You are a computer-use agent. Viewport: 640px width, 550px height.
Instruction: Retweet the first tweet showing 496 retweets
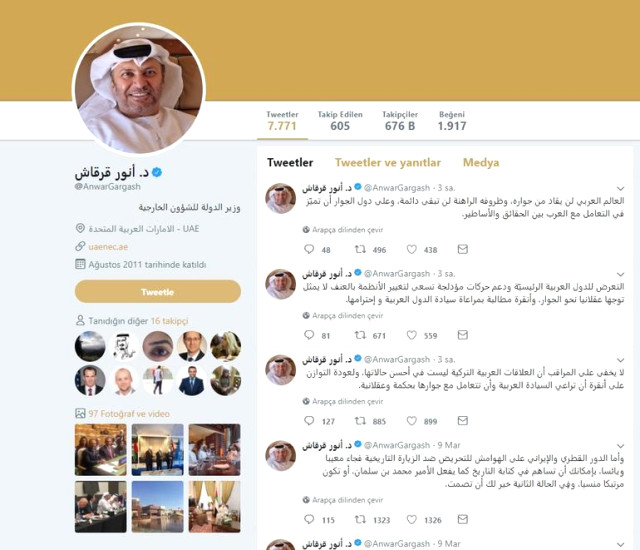[x=360, y=249]
